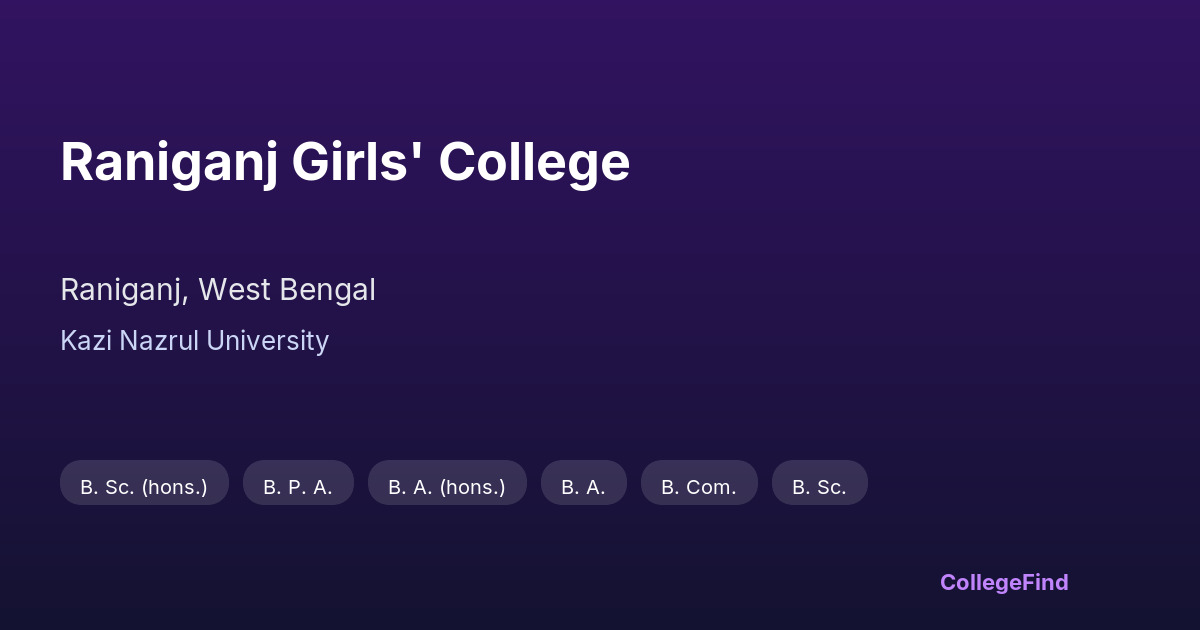
Task: Choose the plain B. A. course chip
Action: [x=583, y=487]
